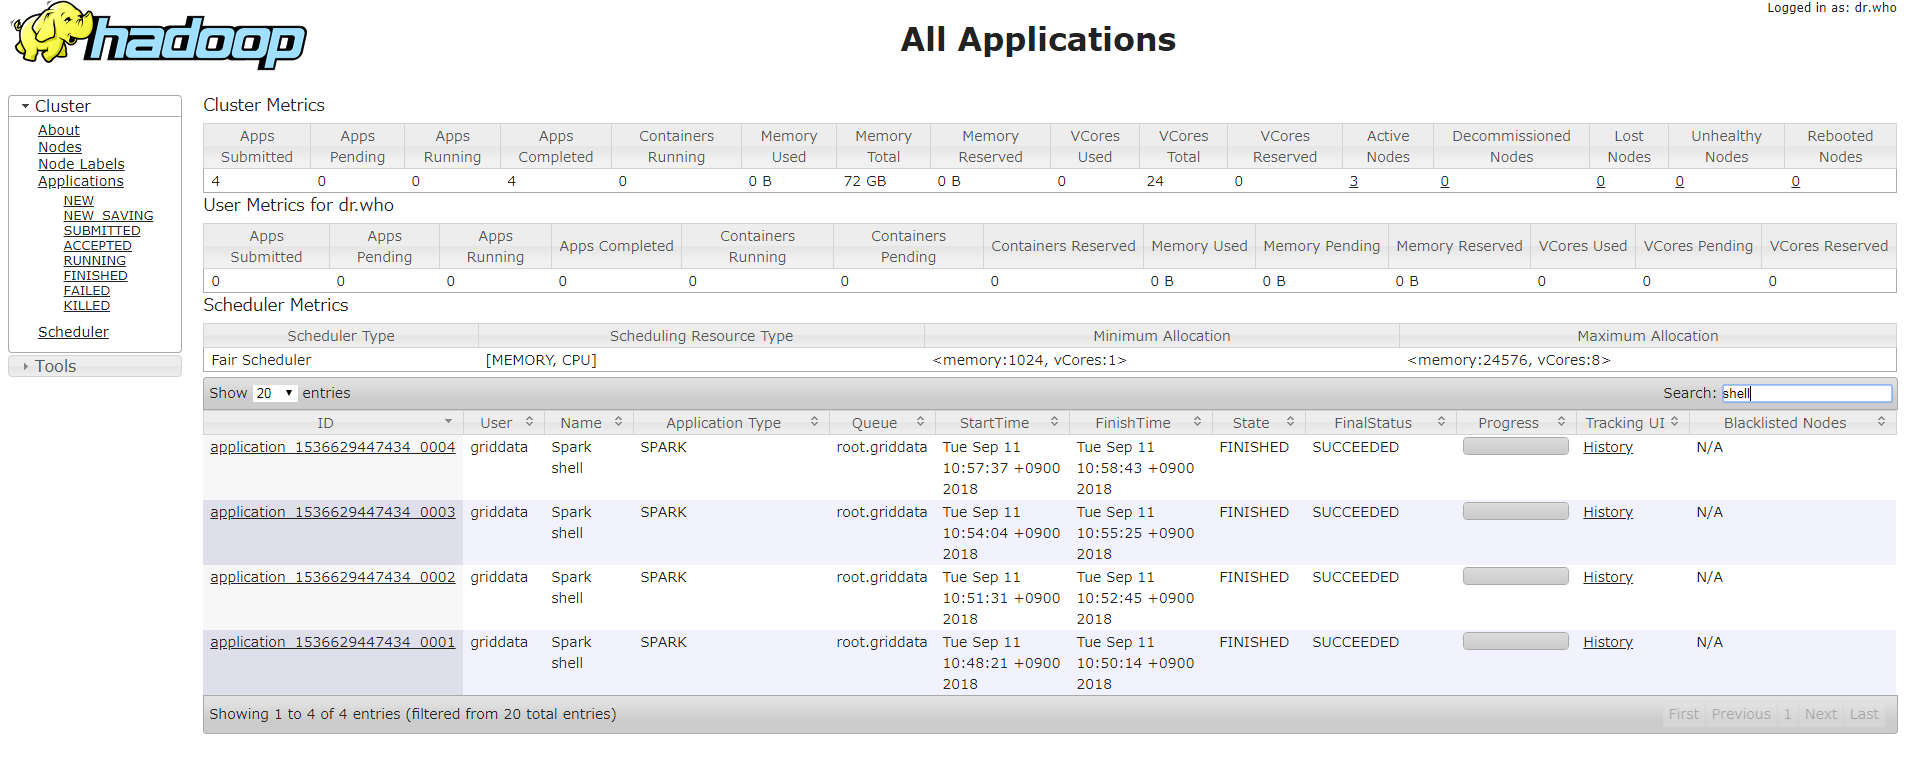Filter applications by FINISHED state
The height and width of the screenshot is (779, 1908).
[96, 276]
